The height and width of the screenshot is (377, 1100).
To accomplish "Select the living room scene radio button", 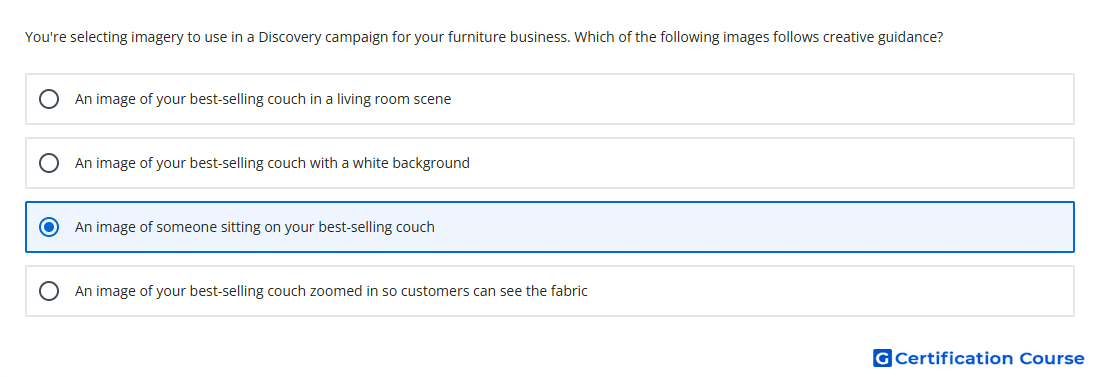I will 49,99.
